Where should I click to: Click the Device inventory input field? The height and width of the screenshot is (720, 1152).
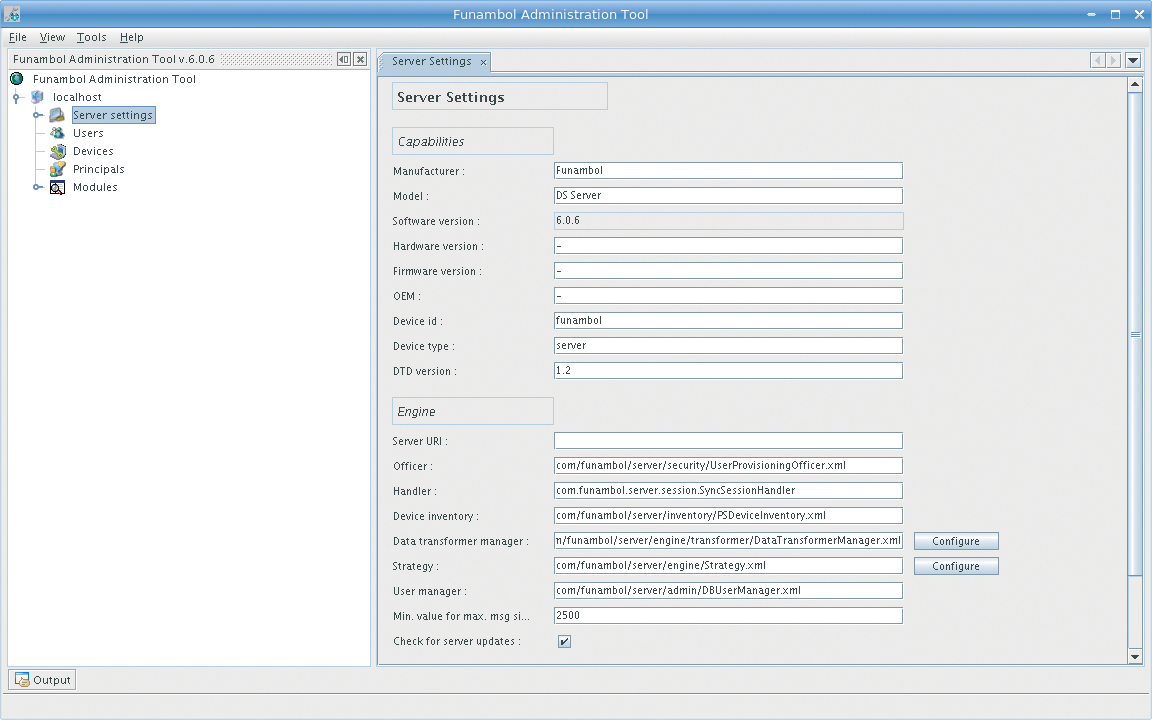(728, 516)
